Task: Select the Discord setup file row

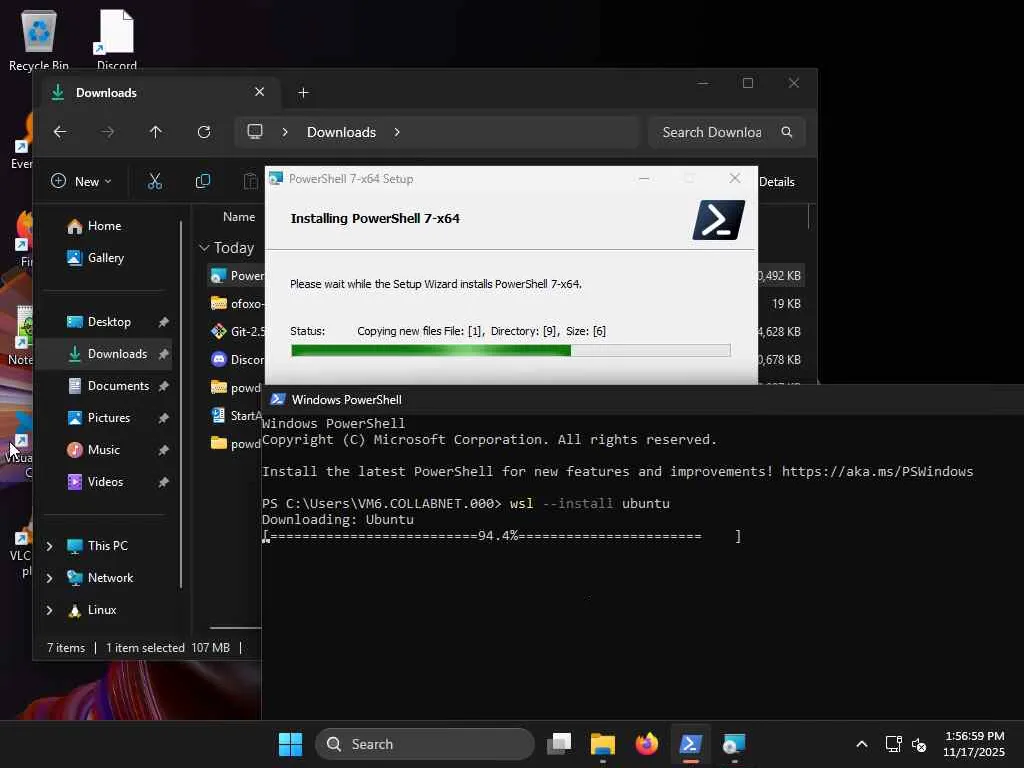Action: [236, 360]
